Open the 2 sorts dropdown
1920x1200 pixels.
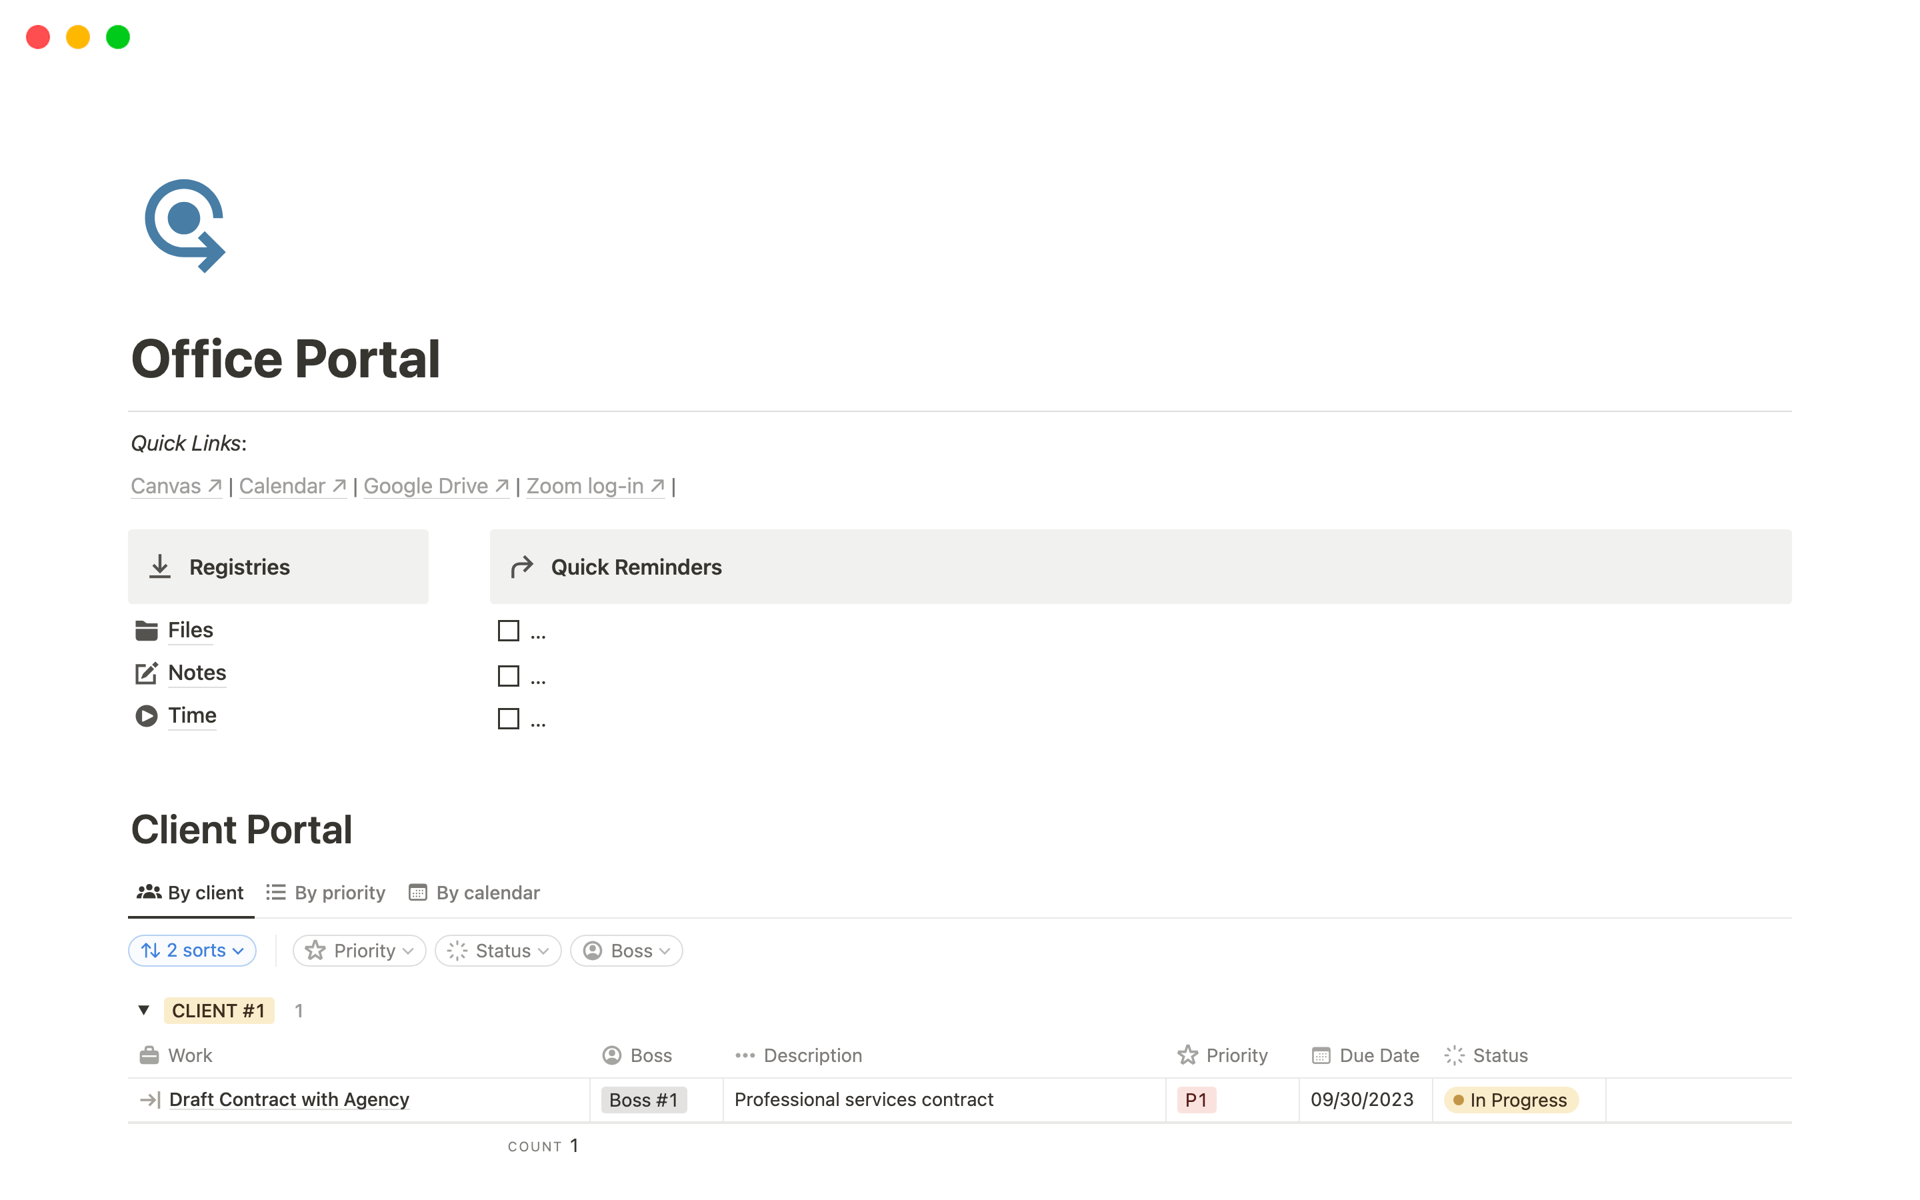pos(192,951)
